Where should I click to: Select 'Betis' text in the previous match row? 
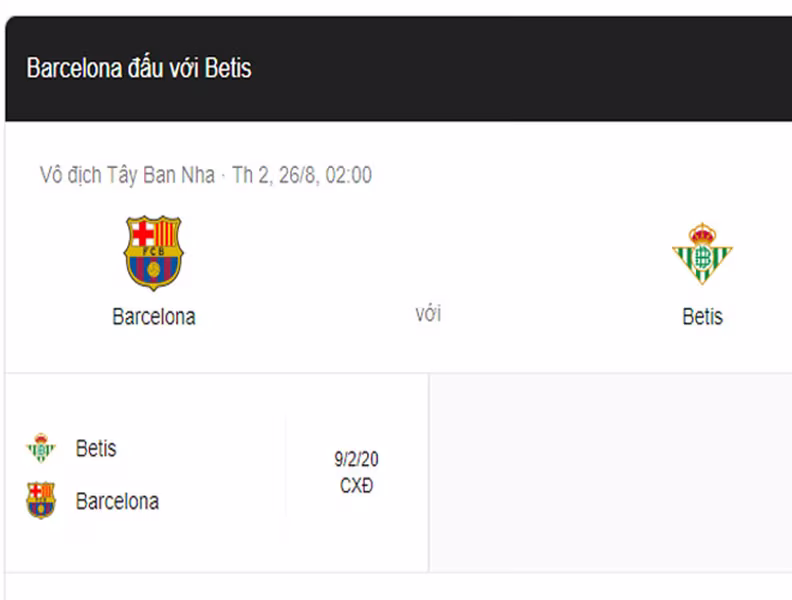96,448
